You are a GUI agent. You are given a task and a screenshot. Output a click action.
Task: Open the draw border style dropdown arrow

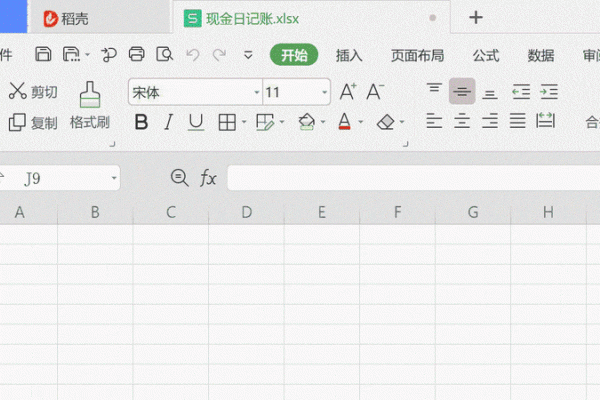click(282, 122)
